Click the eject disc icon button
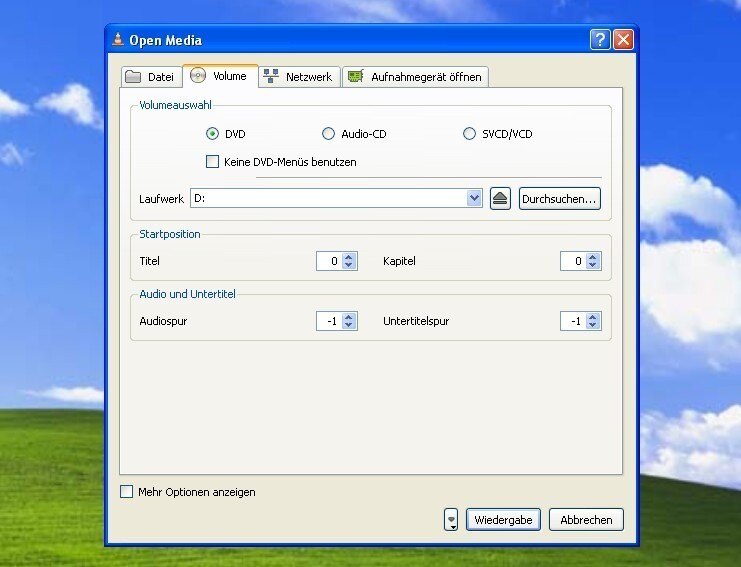The image size is (741, 567). tap(501, 199)
